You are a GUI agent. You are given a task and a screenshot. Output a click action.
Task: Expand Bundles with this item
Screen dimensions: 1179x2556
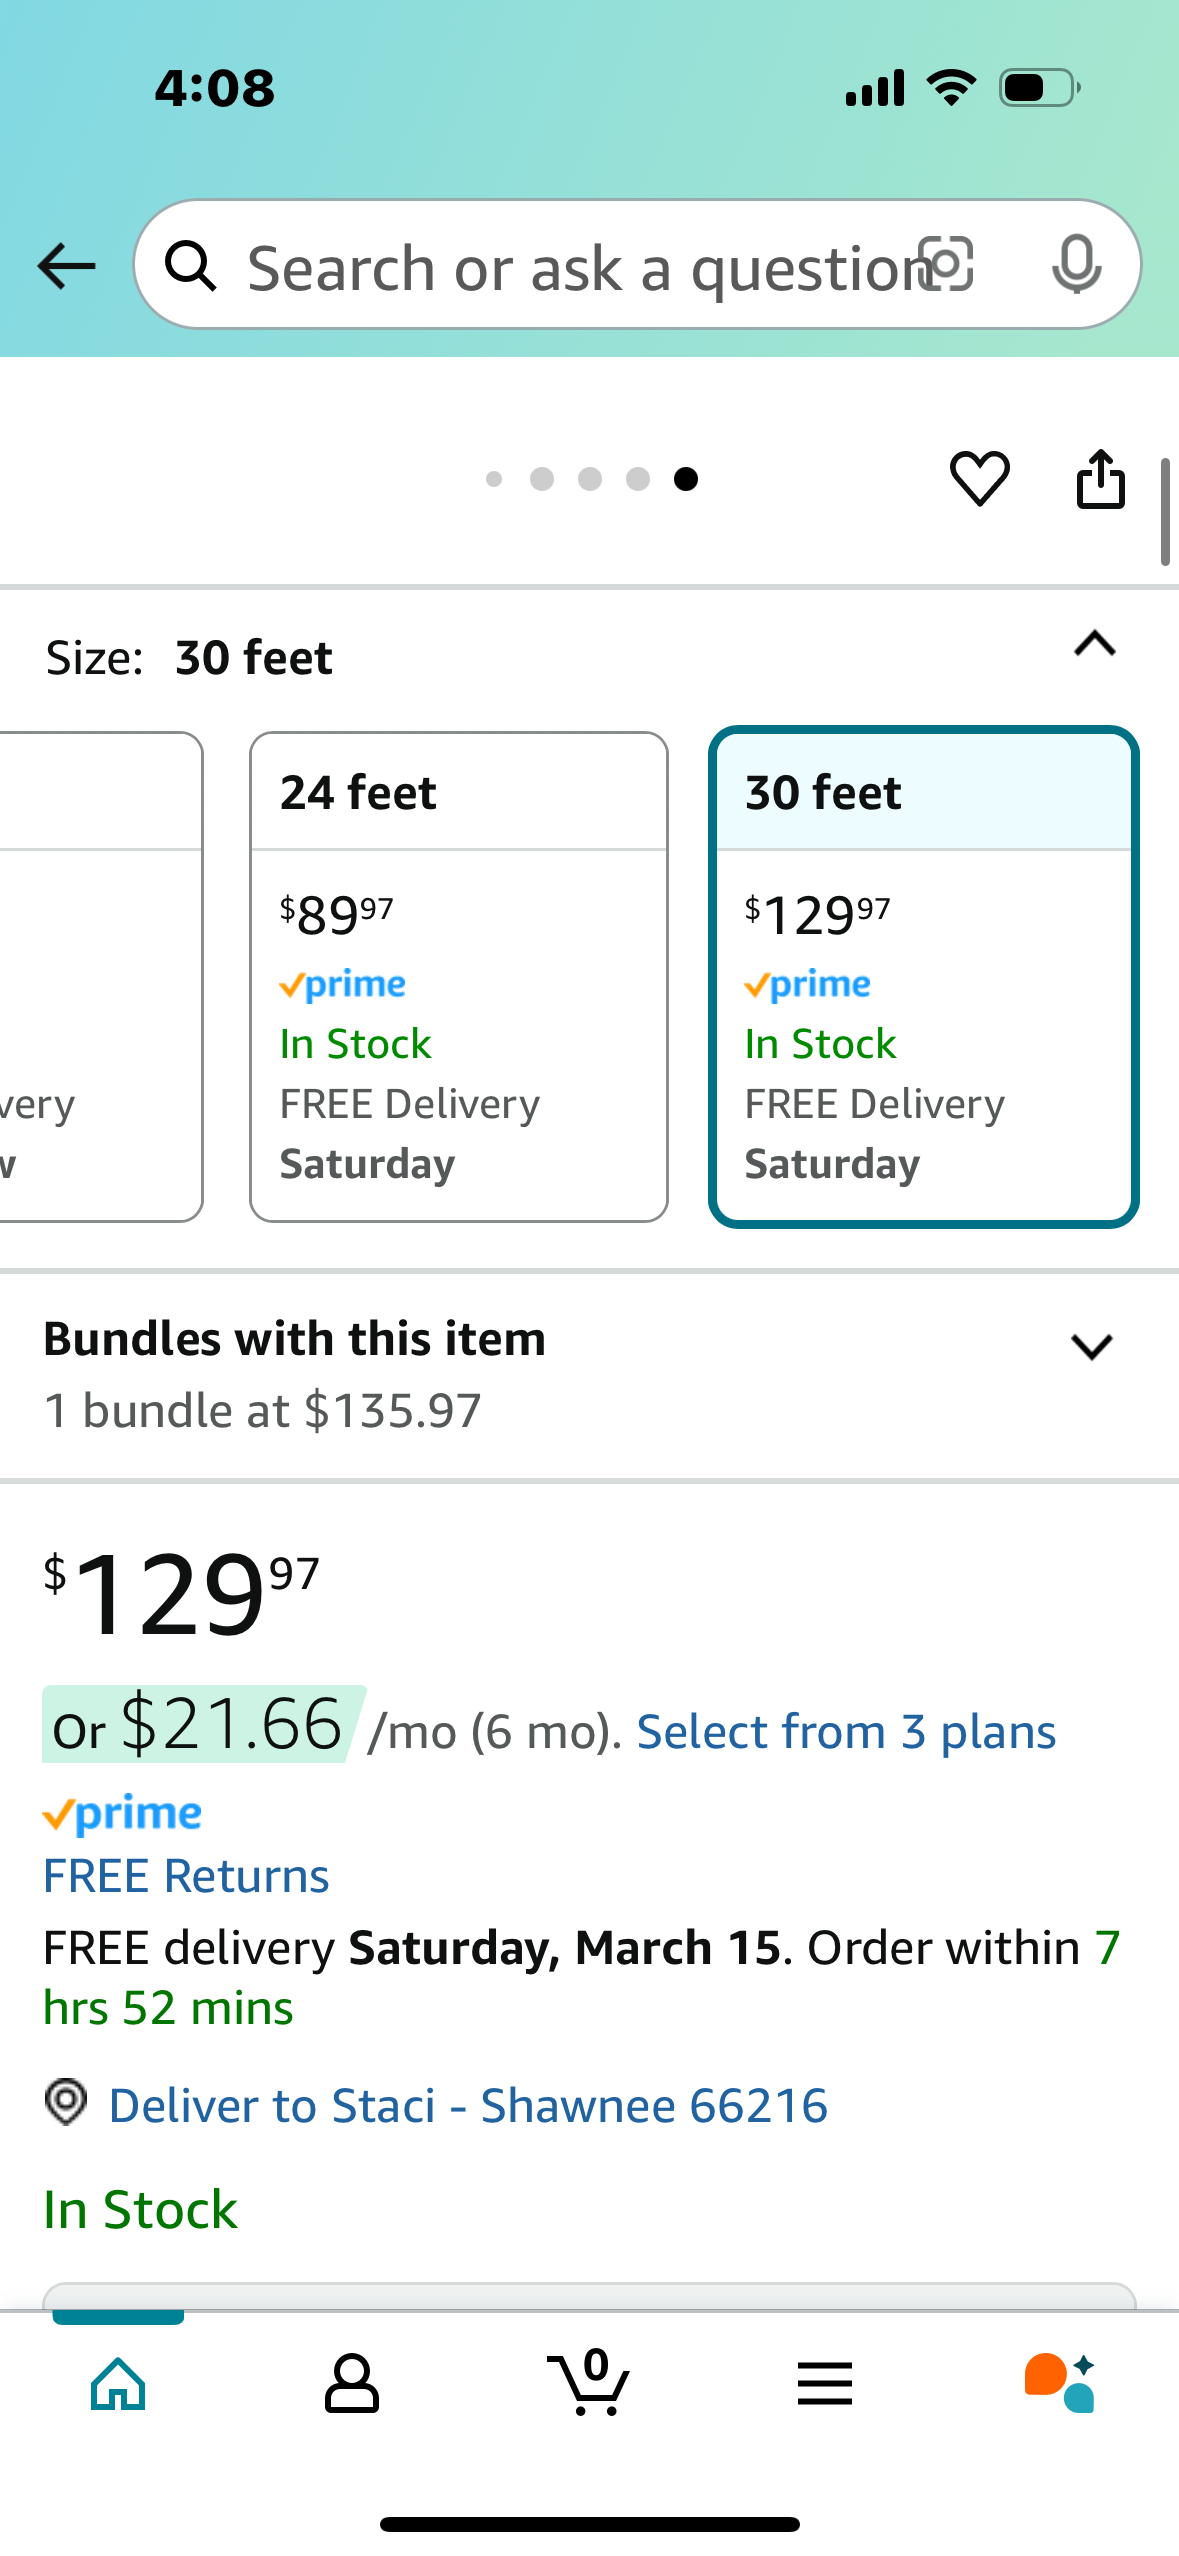(1091, 1347)
